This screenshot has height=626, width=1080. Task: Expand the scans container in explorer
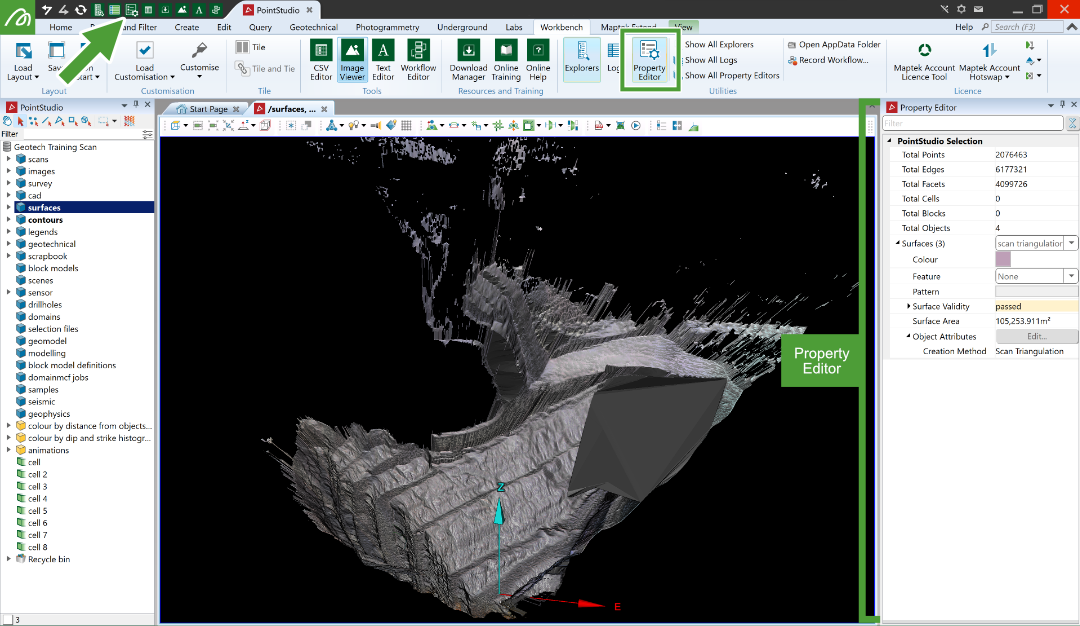[9, 159]
